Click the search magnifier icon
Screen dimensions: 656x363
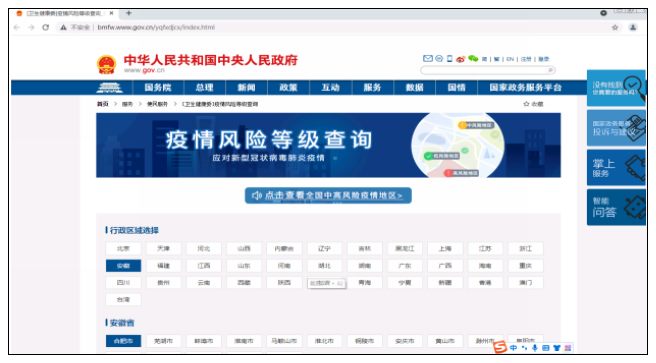551,70
